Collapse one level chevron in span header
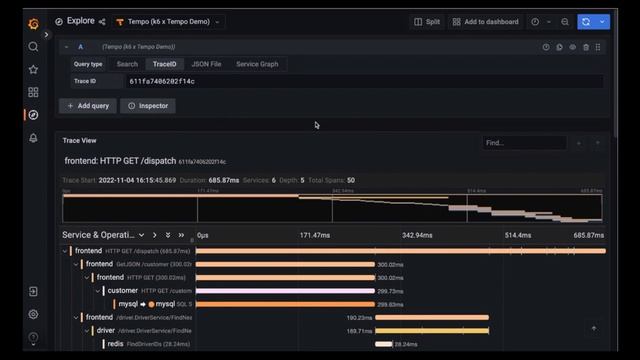This screenshot has width=640, height=360. [x=141, y=235]
